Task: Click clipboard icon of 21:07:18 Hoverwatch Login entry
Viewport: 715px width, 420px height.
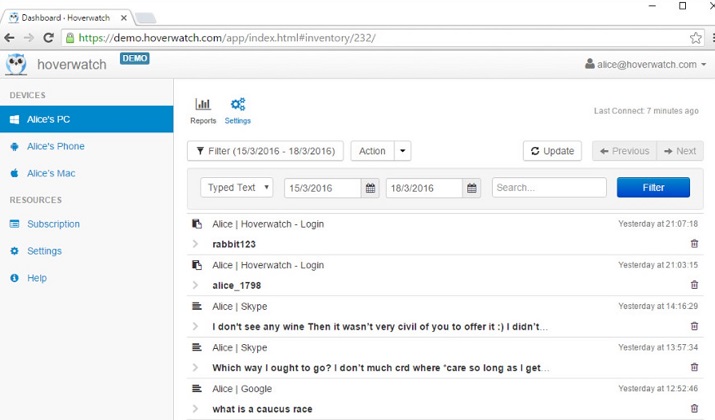Action: [197, 224]
